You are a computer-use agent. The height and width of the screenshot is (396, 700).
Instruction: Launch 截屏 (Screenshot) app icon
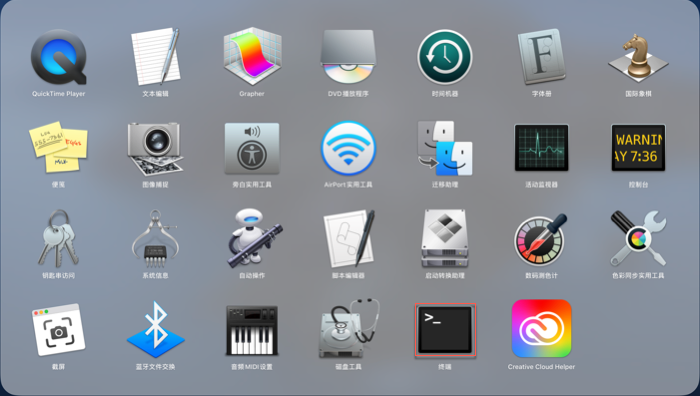click(x=58, y=330)
